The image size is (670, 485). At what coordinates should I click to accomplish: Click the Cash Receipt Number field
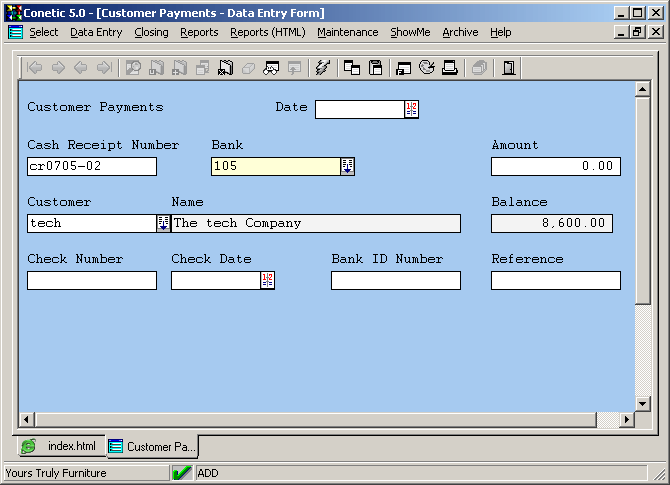pos(92,166)
